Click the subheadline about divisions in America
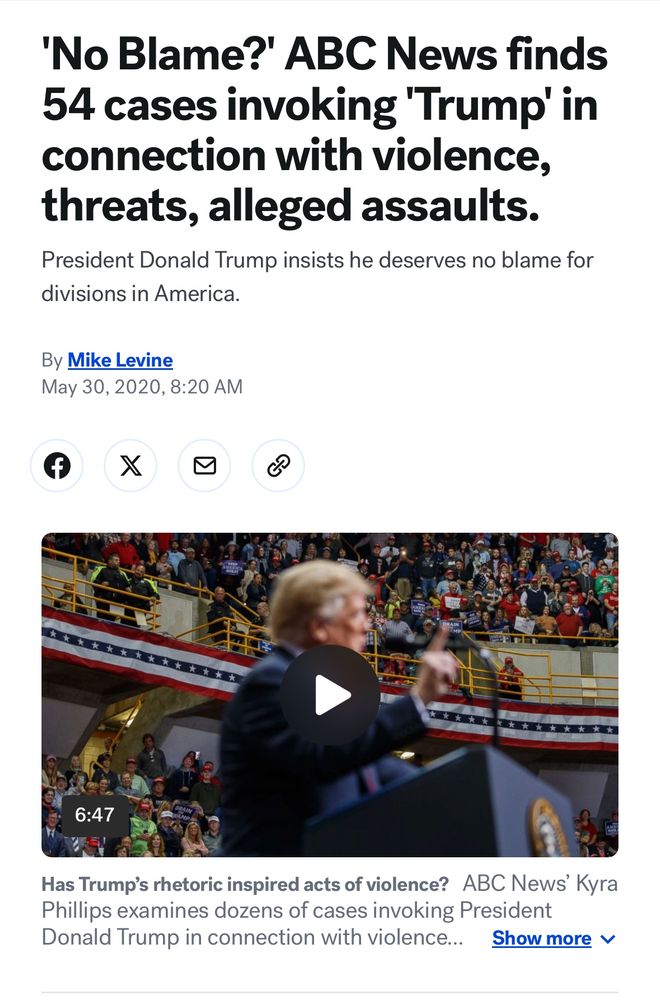The image size is (660, 1000). pyautogui.click(x=317, y=277)
